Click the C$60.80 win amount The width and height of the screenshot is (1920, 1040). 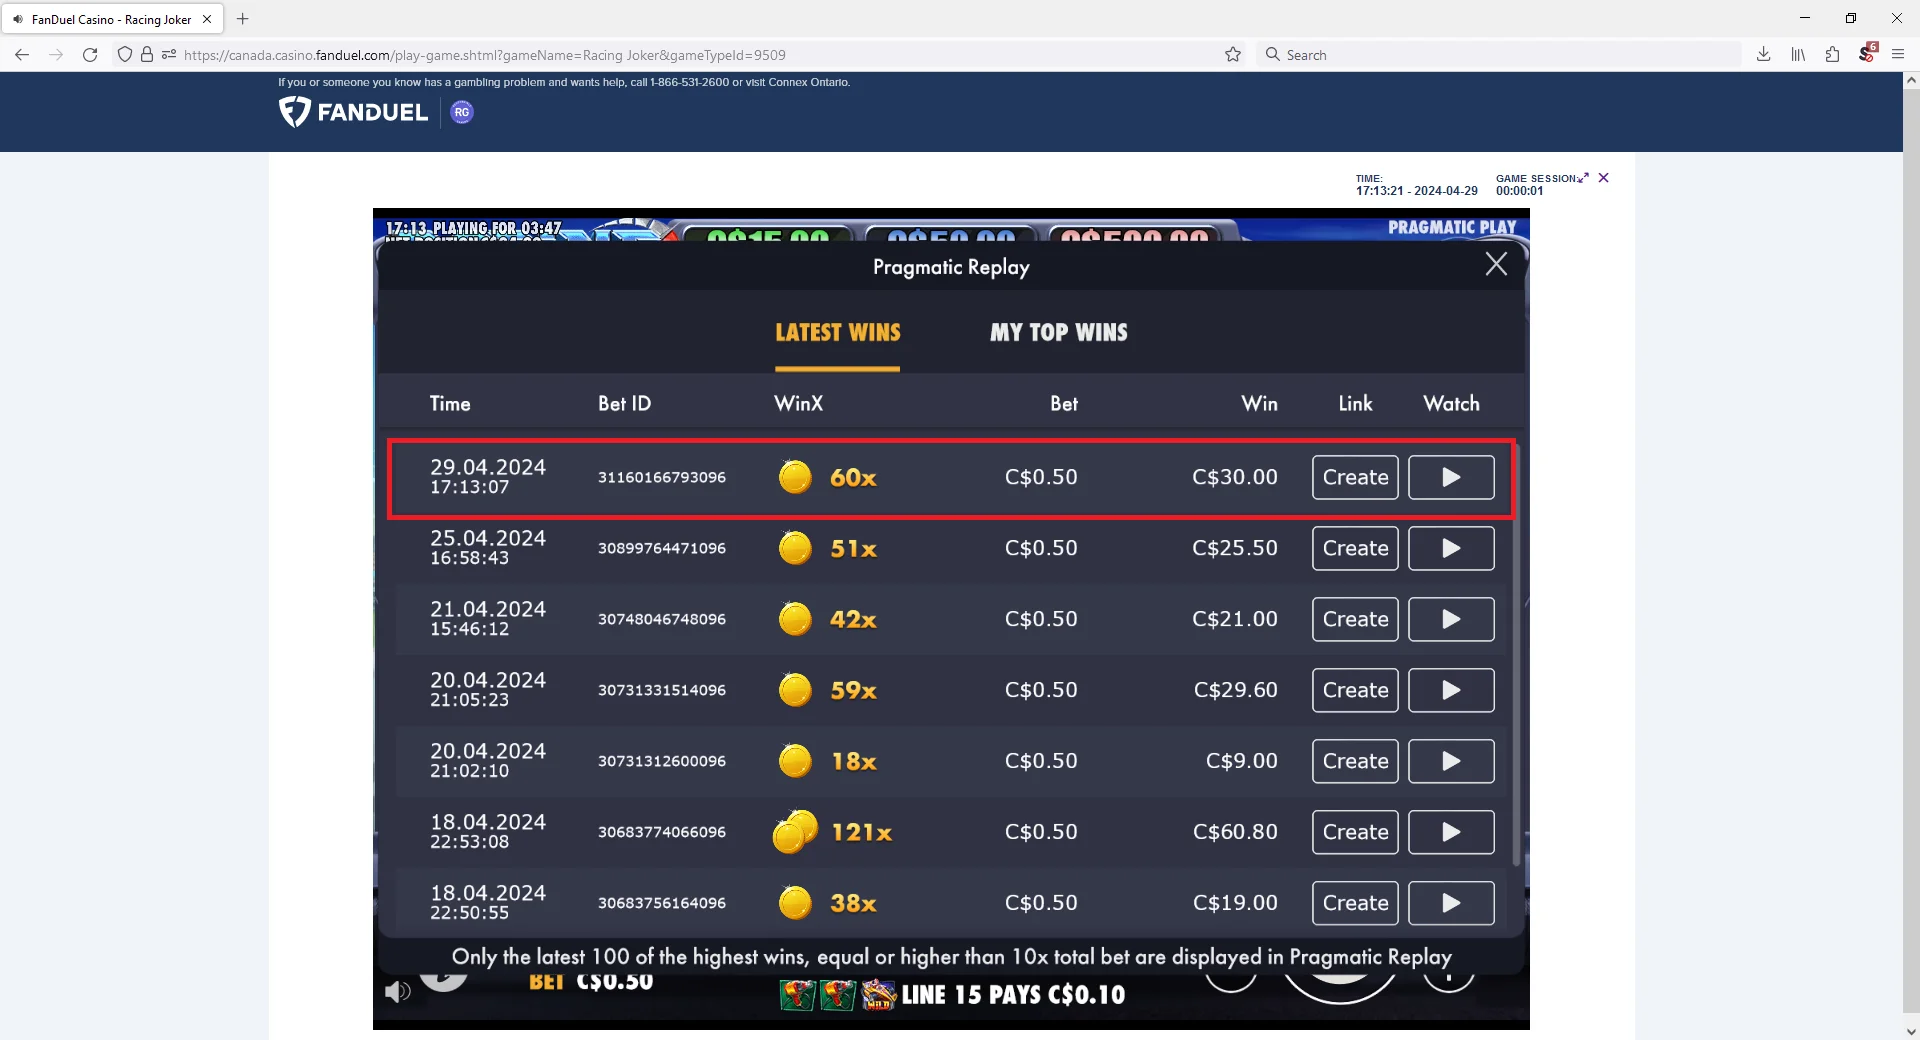[1235, 832]
